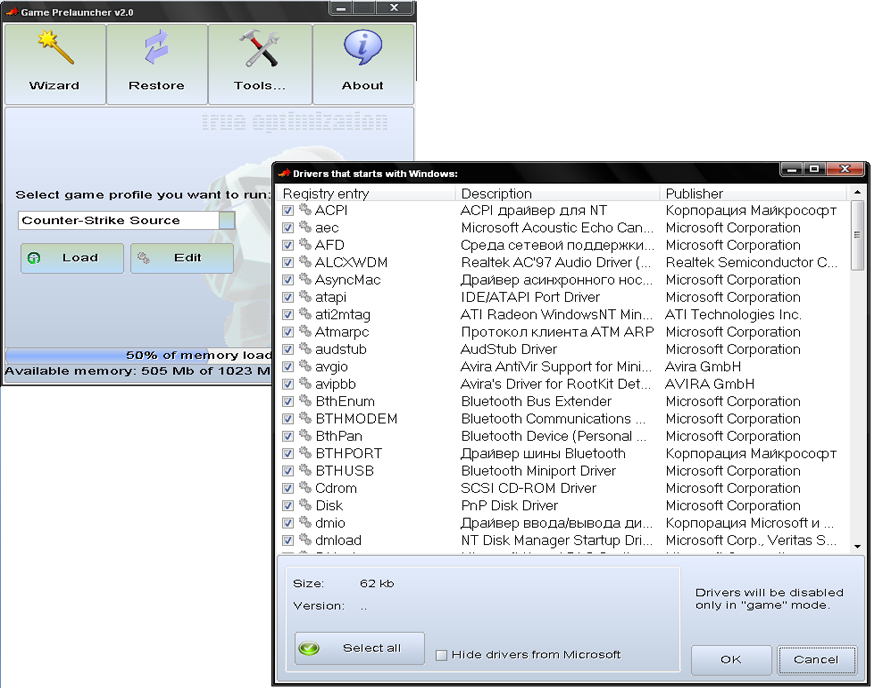Screen dimensions: 873x690
Task: Uncheck the dmio driver checkbox
Action: [288, 523]
